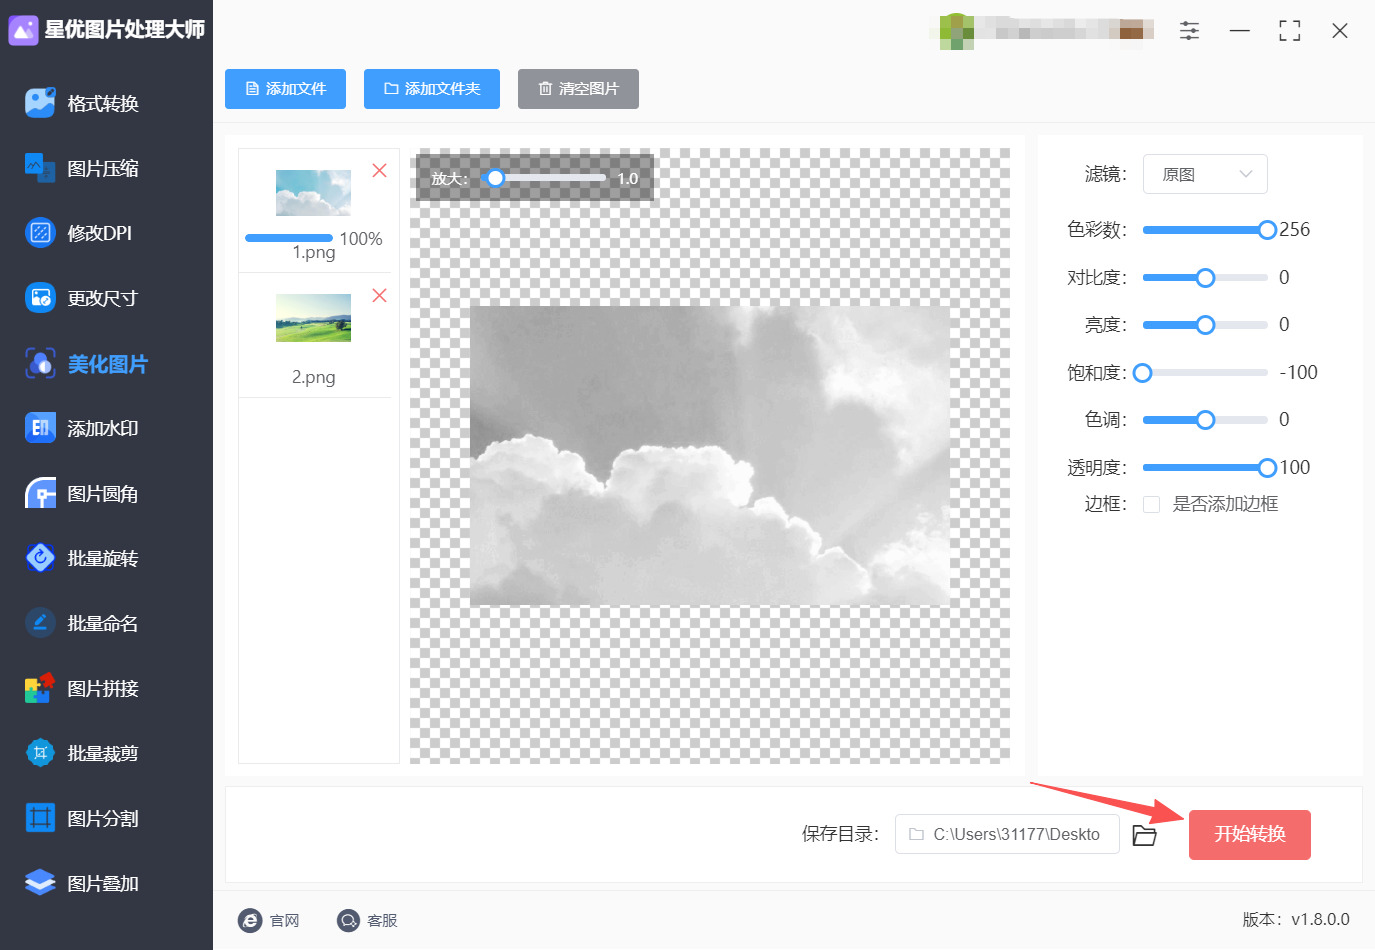
Task: Click the 批量裁剪 sidebar icon
Action: click(x=40, y=753)
